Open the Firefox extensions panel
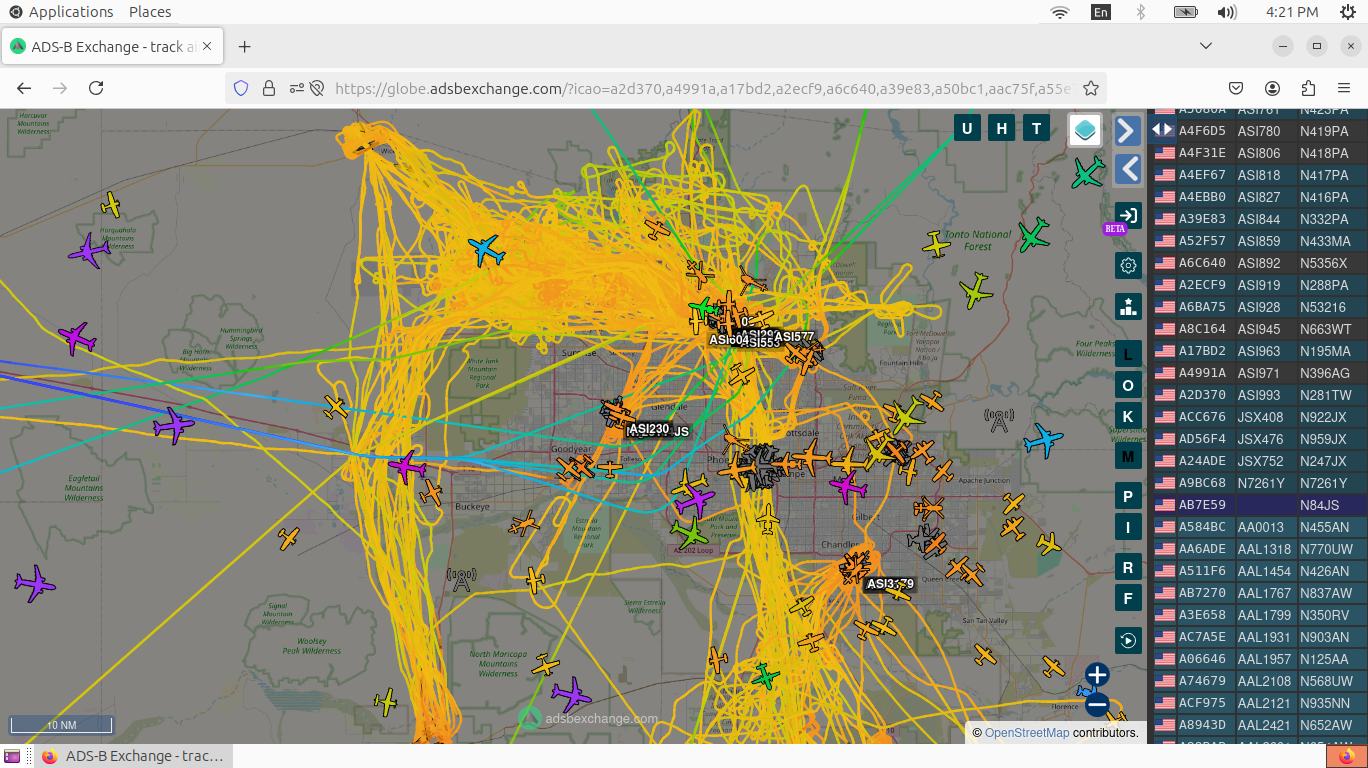 pyautogui.click(x=1308, y=88)
